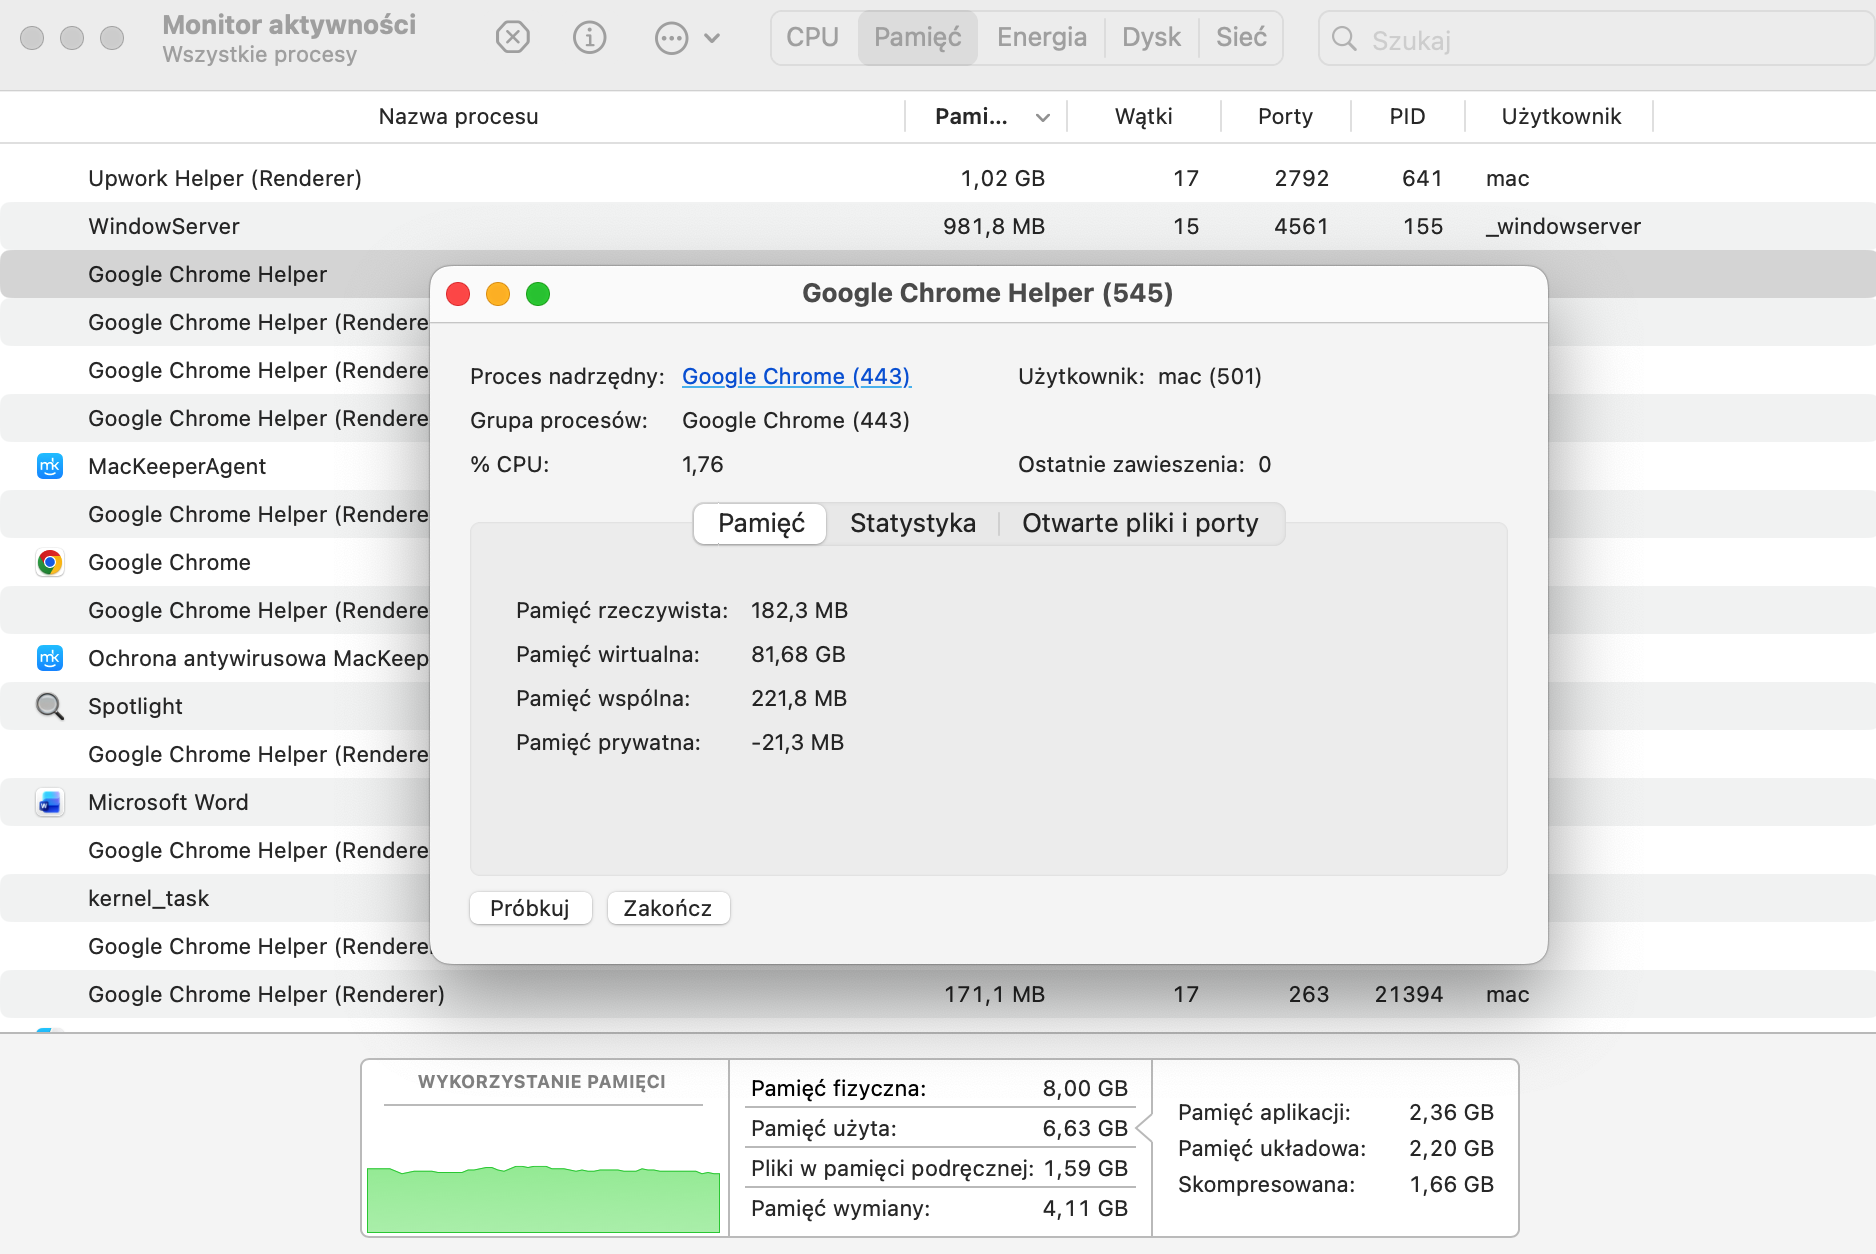Toggle sort order on Pami... column chevron
This screenshot has width=1876, height=1254.
pos(1043,117)
